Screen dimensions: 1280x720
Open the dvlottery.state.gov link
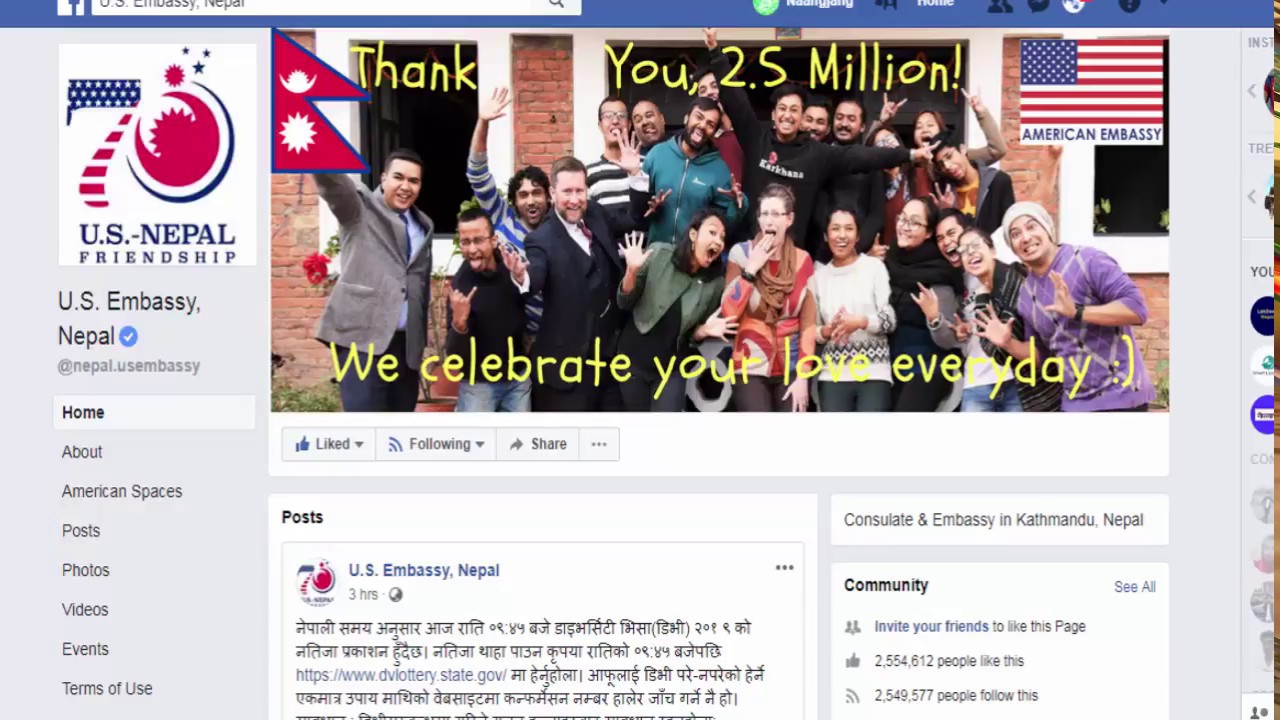(401, 675)
